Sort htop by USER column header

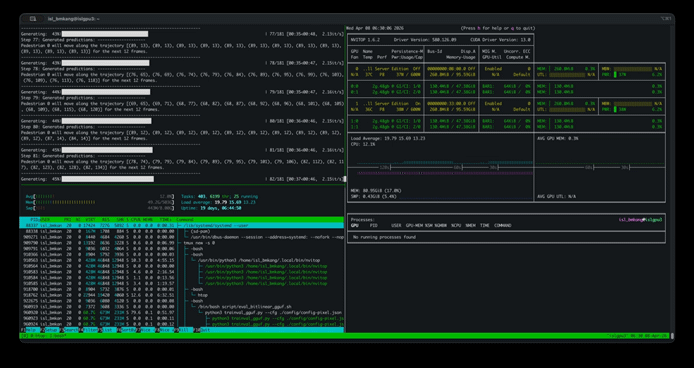45,219
